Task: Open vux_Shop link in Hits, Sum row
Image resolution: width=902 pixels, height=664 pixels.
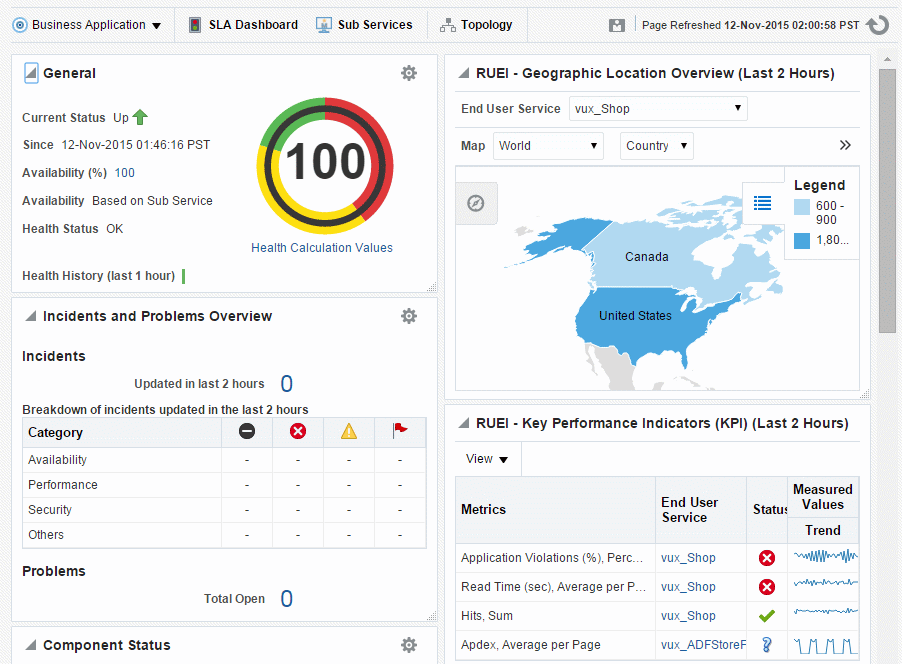Action: pyautogui.click(x=688, y=616)
